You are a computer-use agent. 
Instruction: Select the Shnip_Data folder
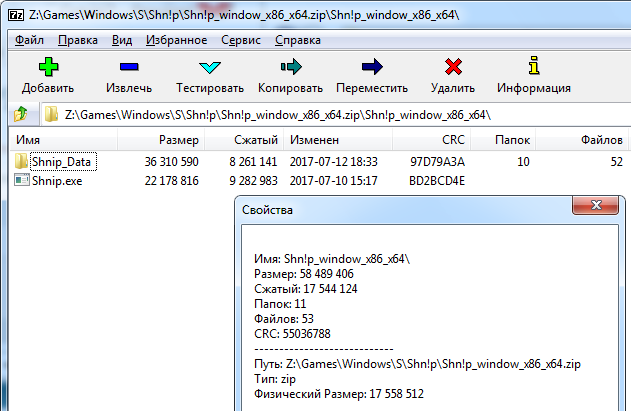(62, 161)
